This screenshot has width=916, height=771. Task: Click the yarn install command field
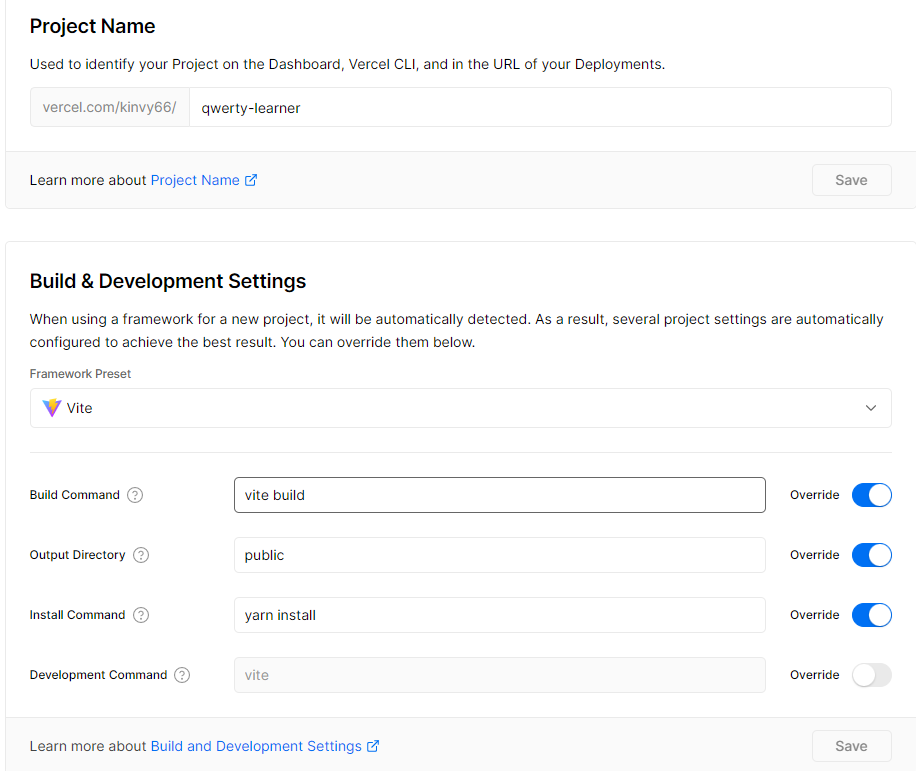coord(500,615)
